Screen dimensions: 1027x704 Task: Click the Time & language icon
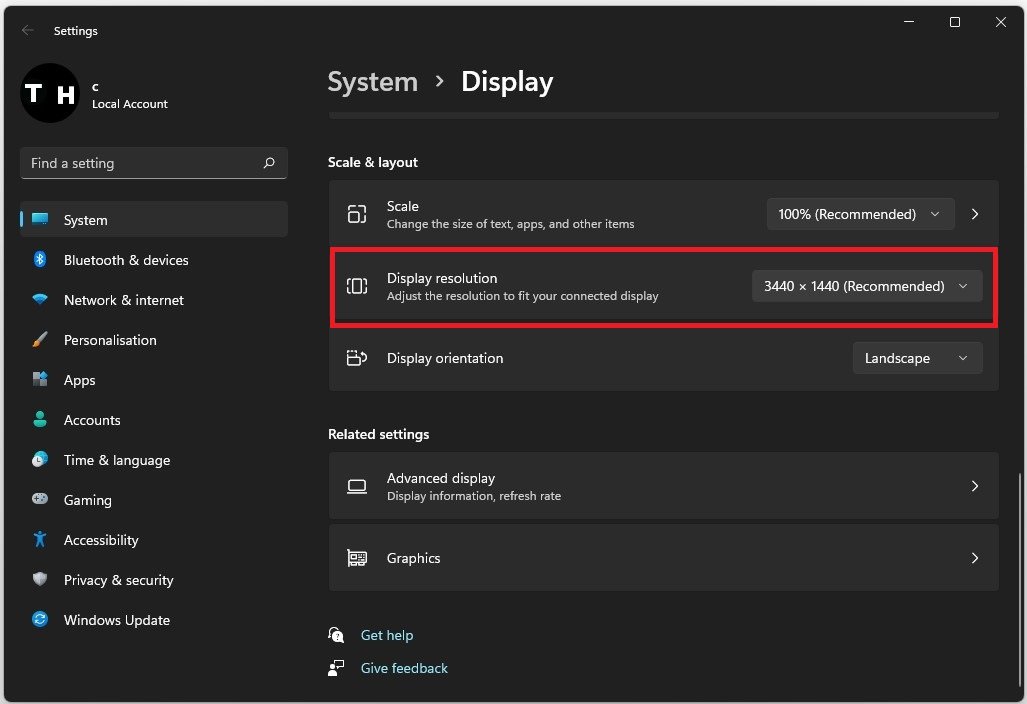40,460
